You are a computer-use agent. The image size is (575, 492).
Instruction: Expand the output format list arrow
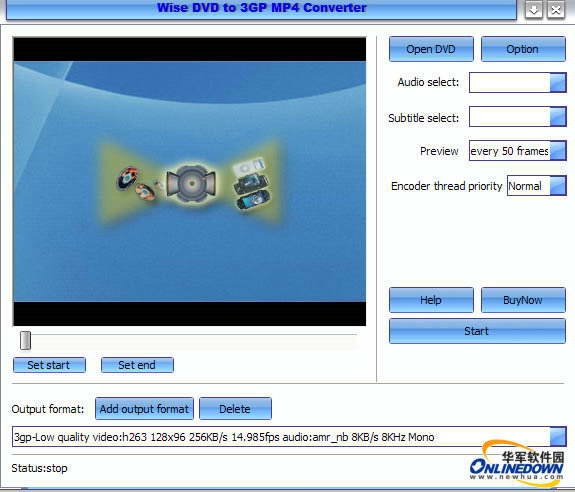(x=558, y=437)
